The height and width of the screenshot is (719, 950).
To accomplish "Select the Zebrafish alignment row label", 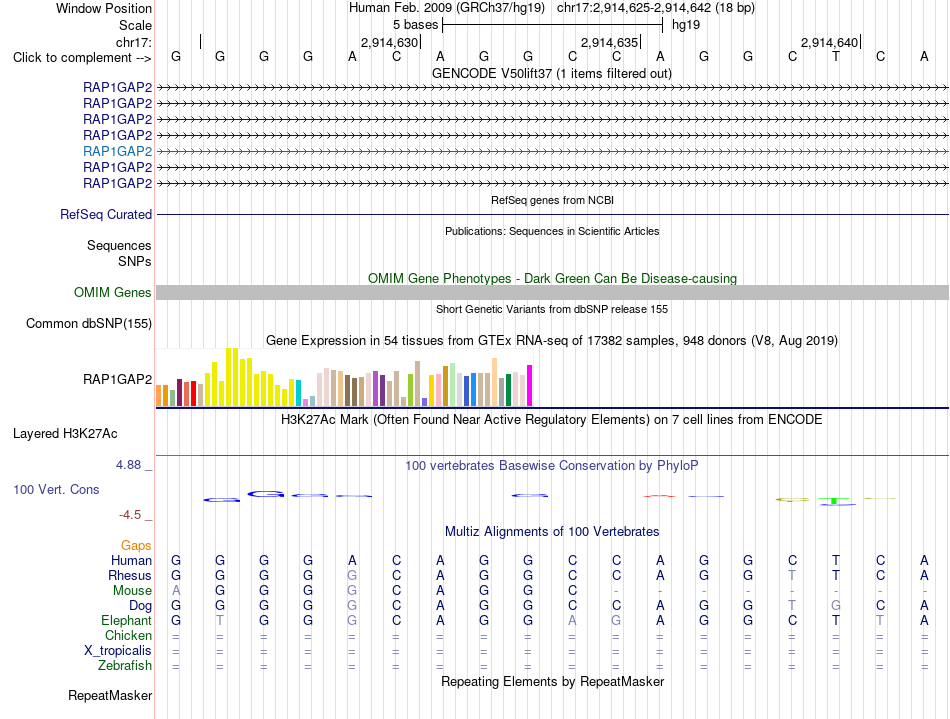I will coord(125,666).
